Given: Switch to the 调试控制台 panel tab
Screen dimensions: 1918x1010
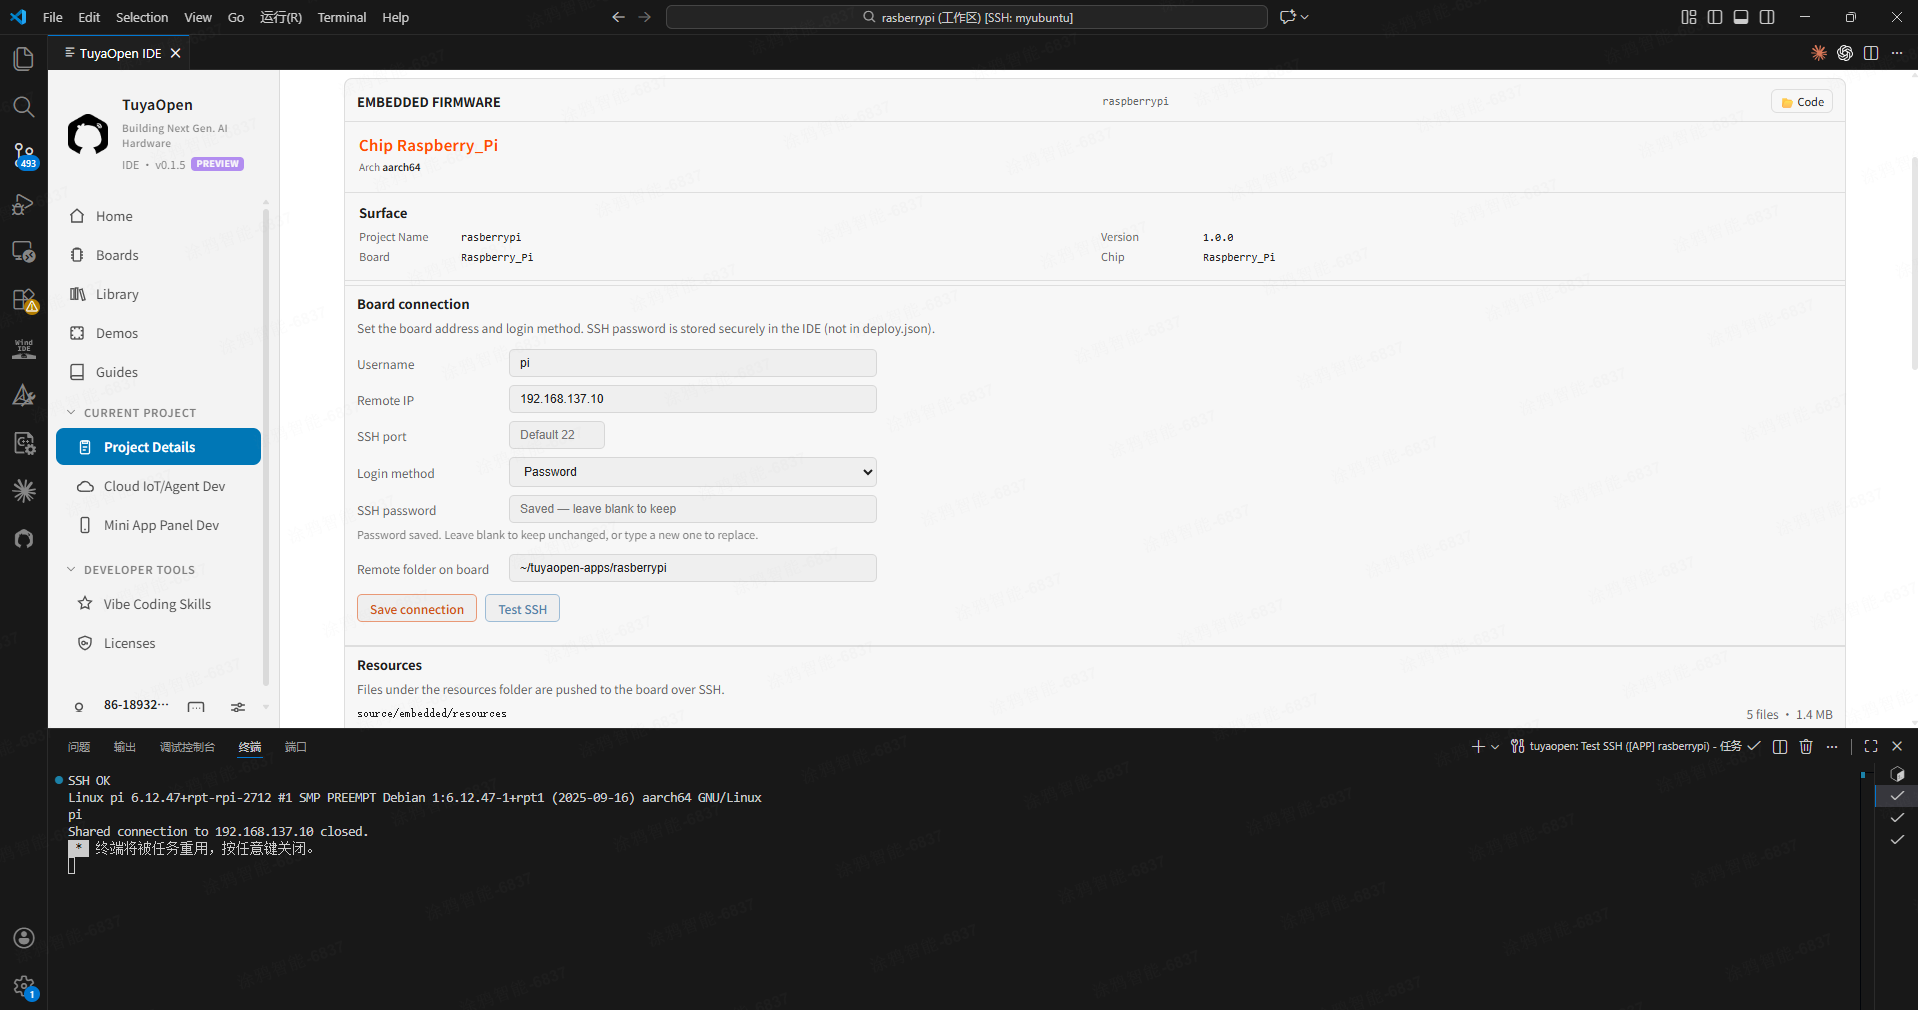Looking at the screenshot, I should [187, 747].
